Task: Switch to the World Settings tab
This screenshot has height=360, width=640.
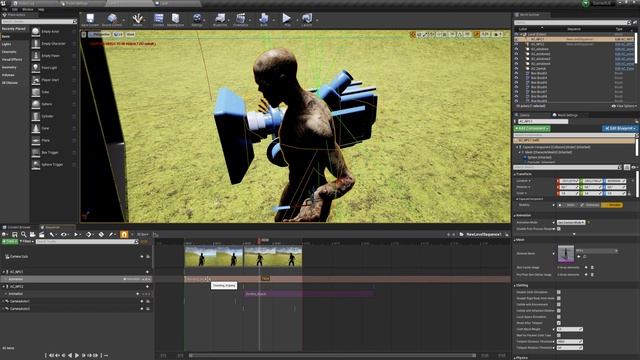Action: click(x=567, y=115)
